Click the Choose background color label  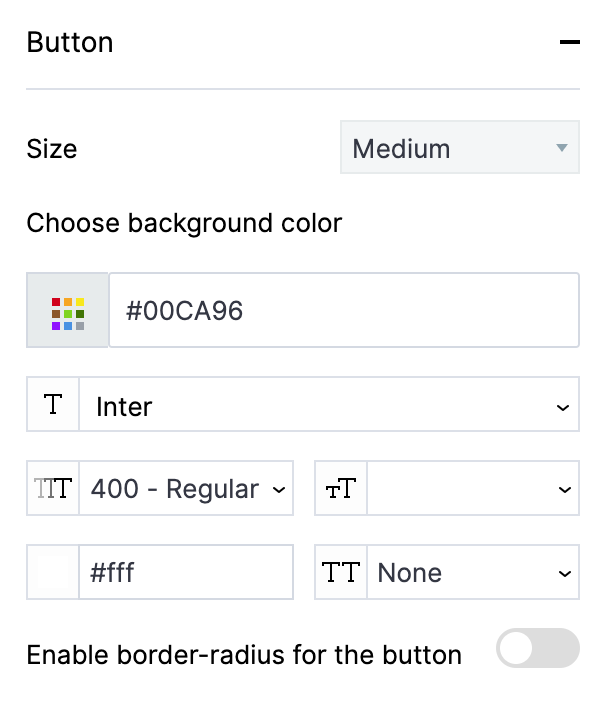pos(184,222)
